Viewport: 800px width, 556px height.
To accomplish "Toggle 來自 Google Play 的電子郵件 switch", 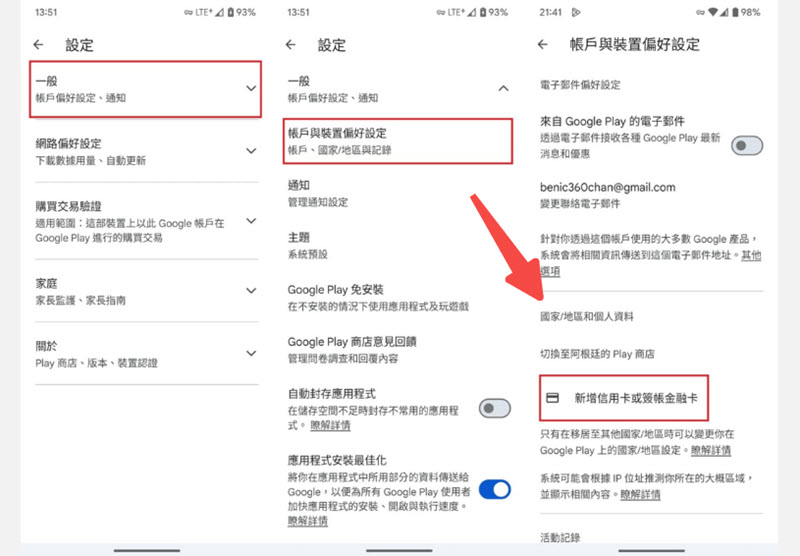I will click(x=747, y=146).
